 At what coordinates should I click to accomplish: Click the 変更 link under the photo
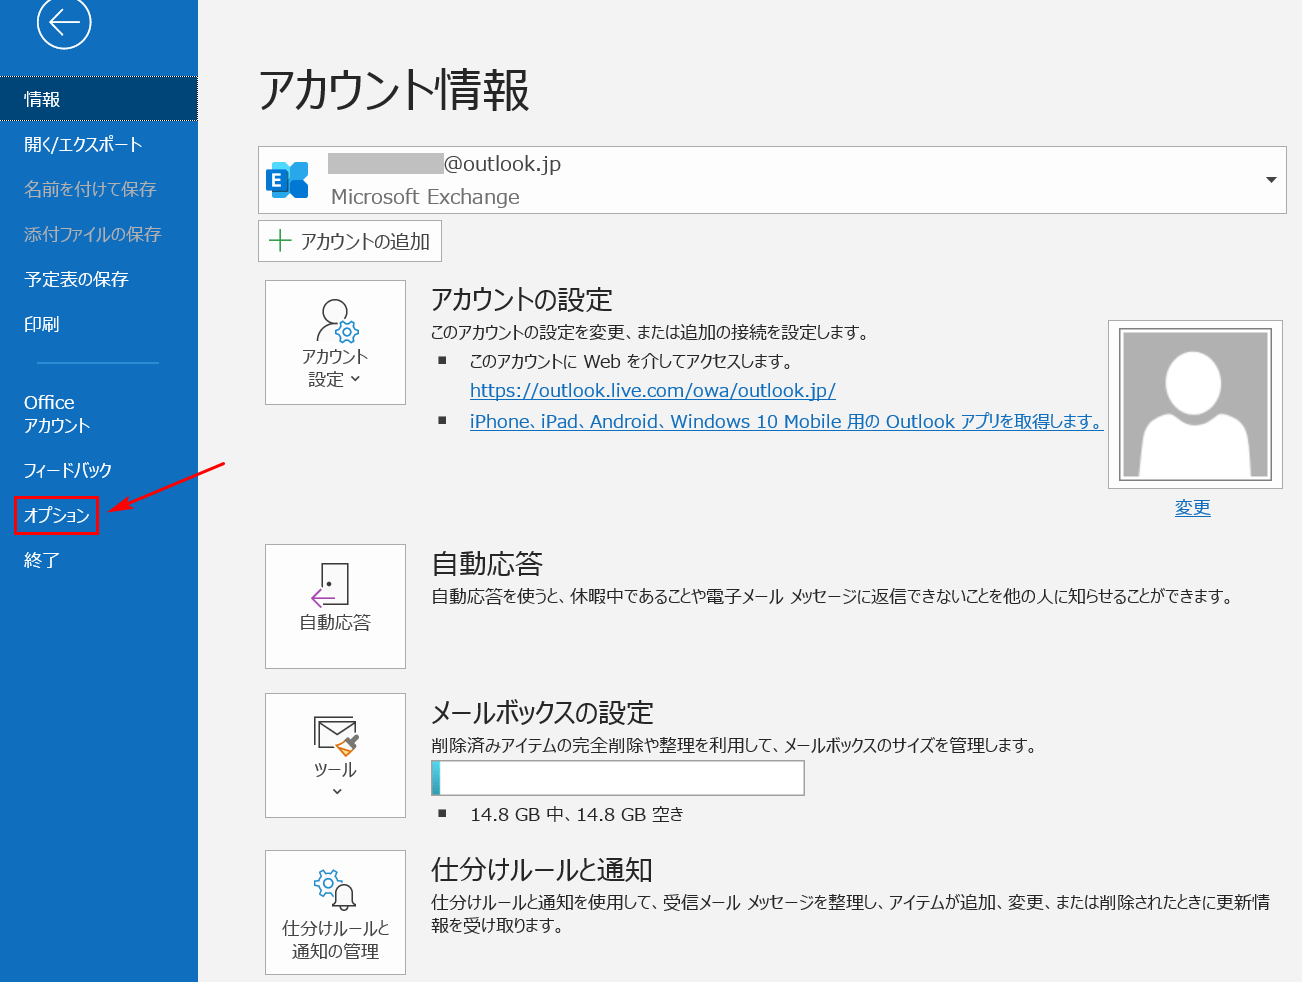tap(1192, 507)
